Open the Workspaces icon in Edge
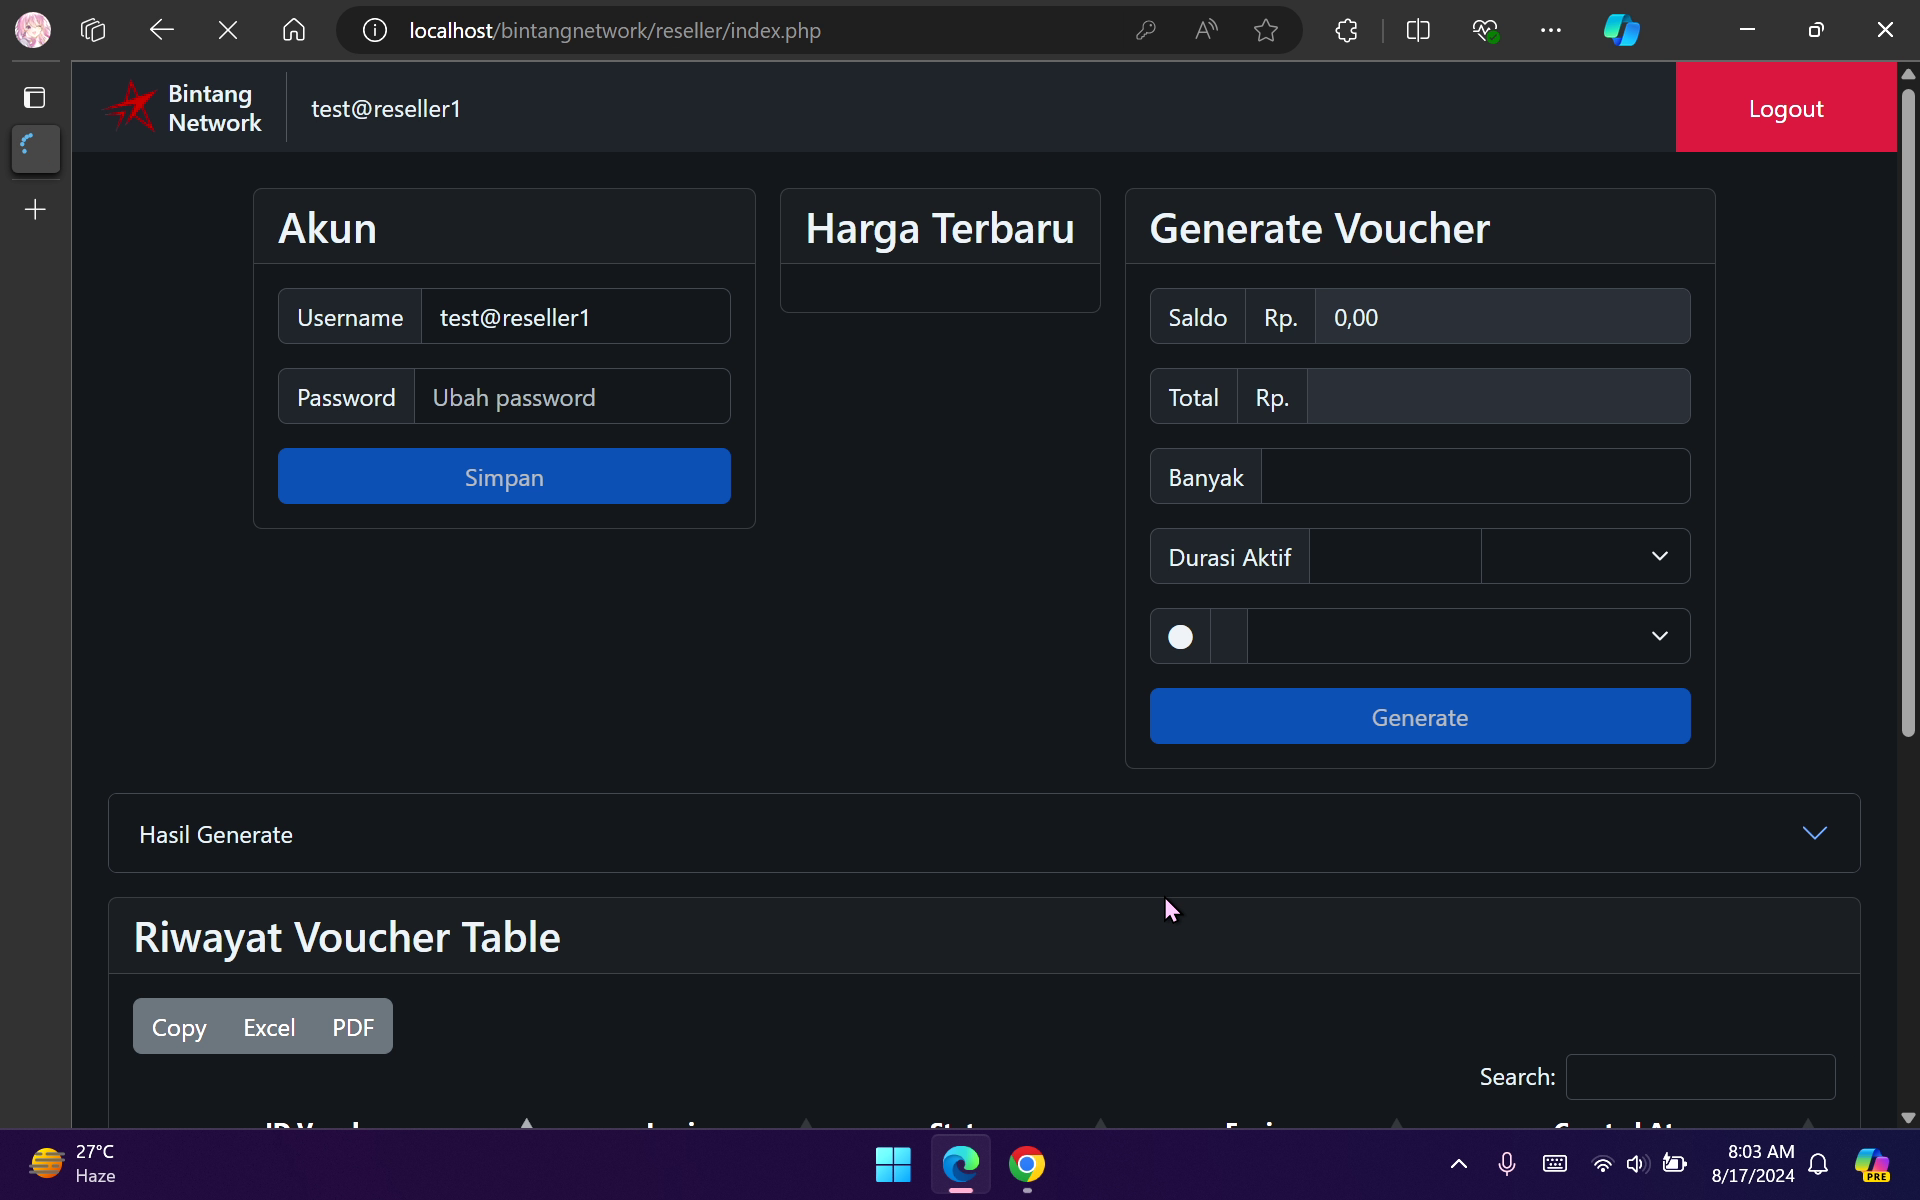Viewport: 1920px width, 1200px height. [93, 30]
